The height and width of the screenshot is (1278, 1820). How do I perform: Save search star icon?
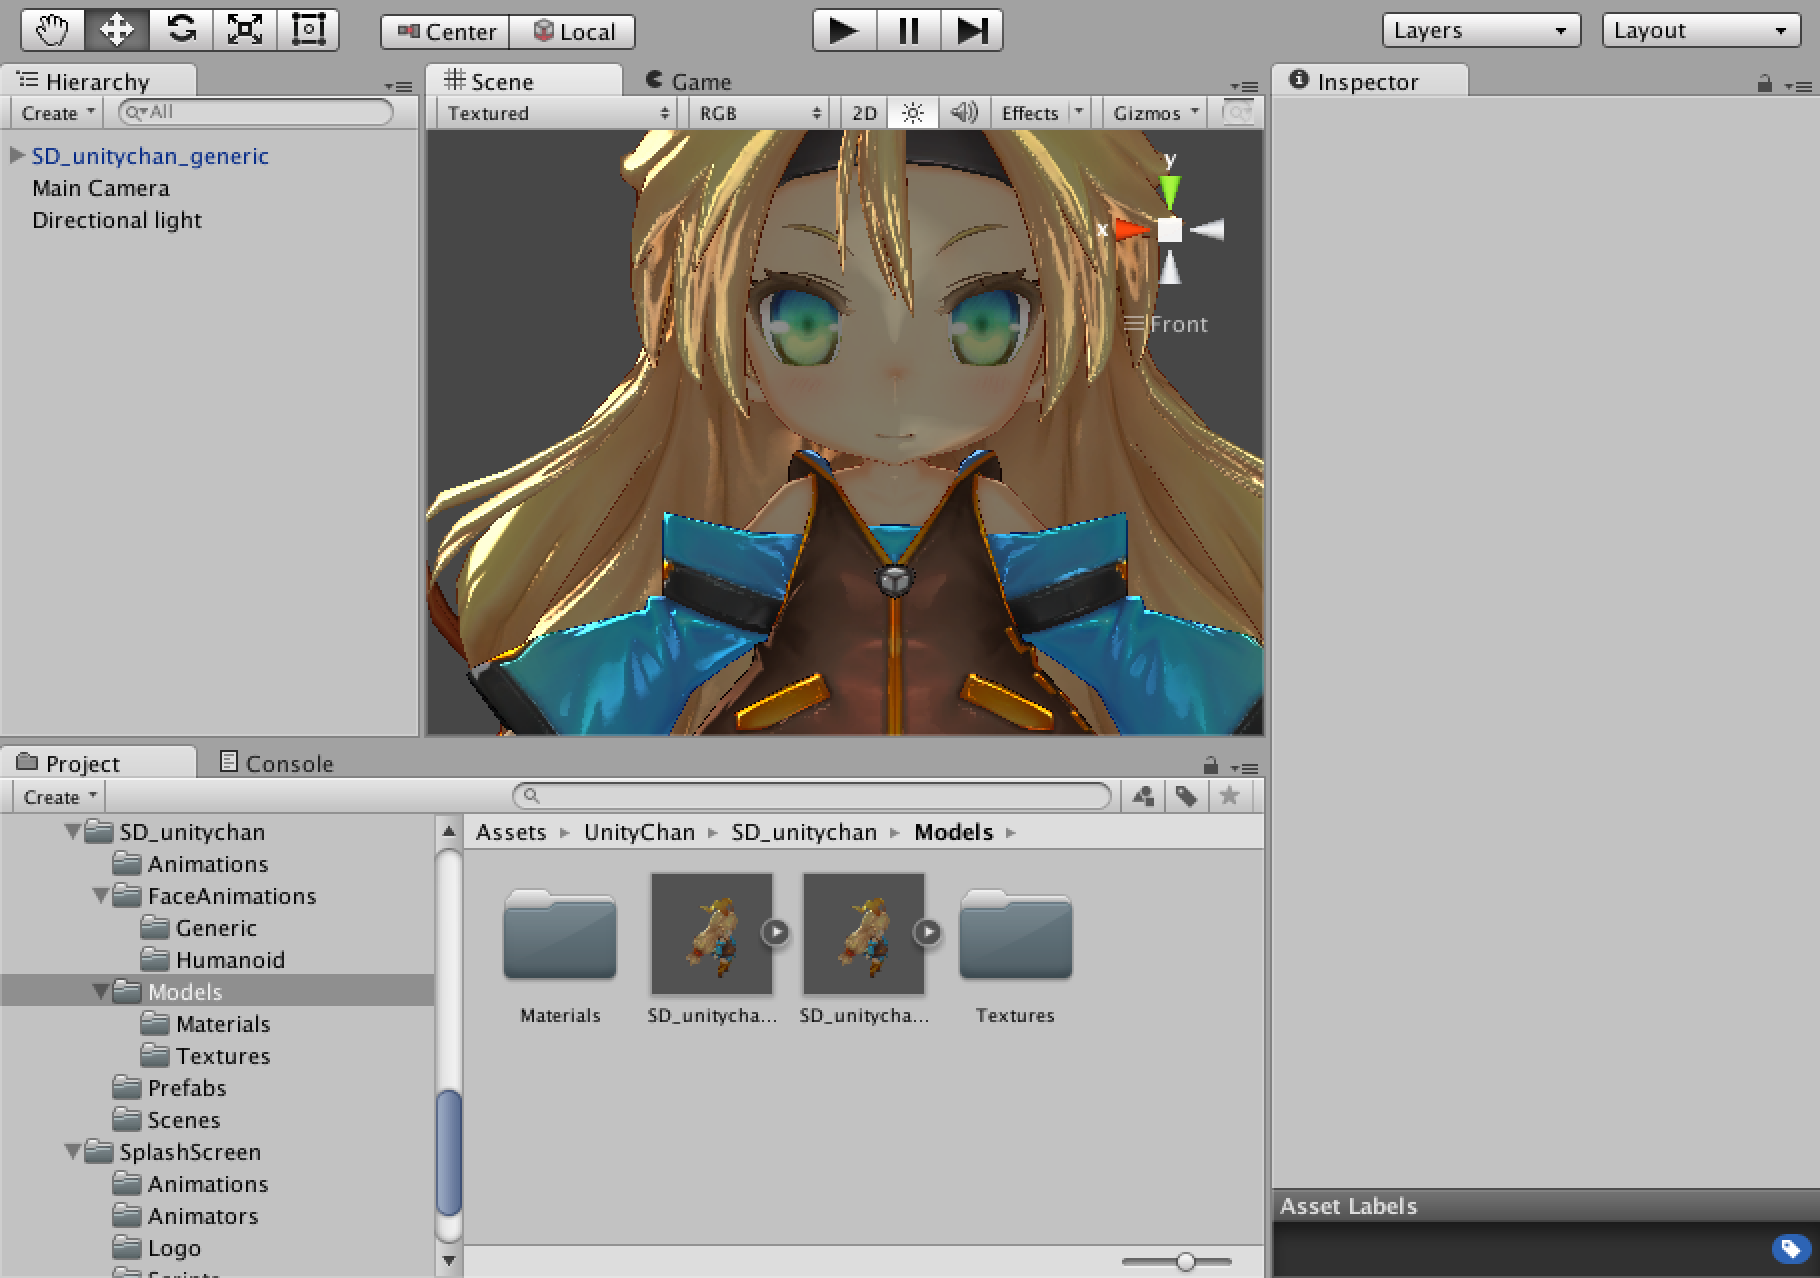[x=1230, y=796]
